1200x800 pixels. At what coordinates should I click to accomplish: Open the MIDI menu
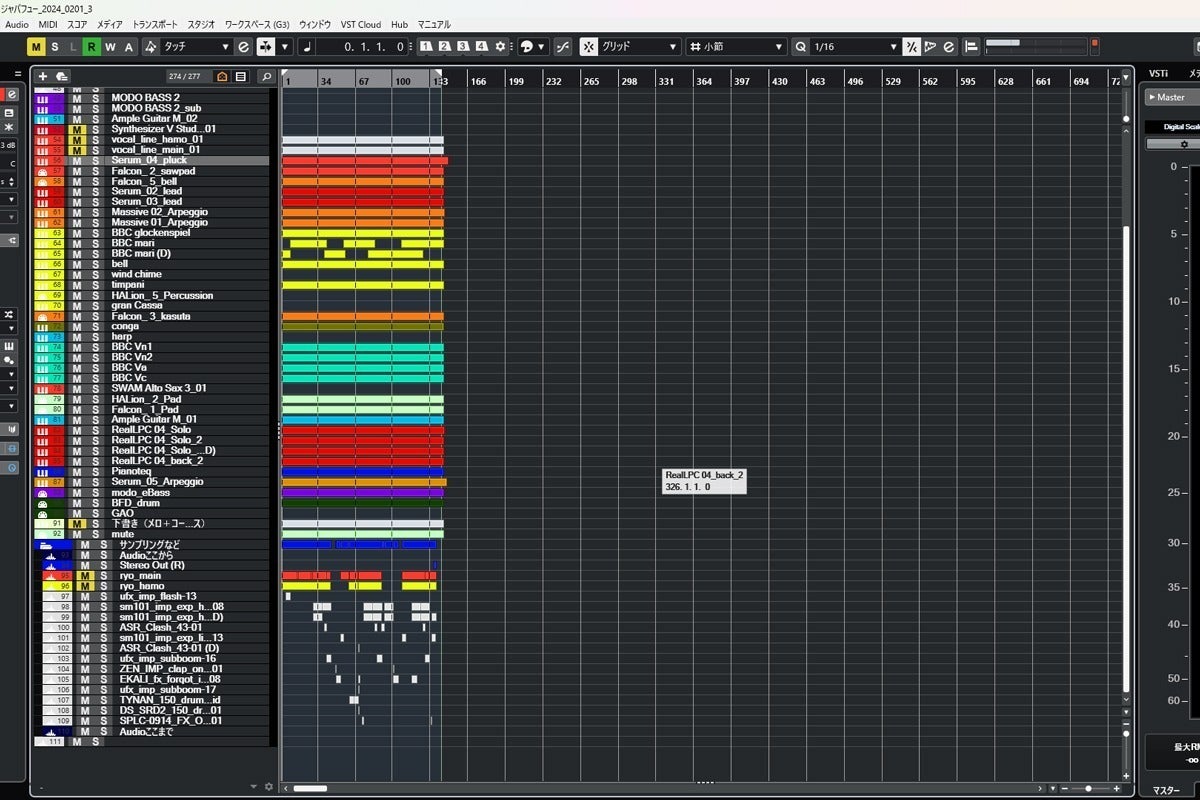(x=48, y=24)
